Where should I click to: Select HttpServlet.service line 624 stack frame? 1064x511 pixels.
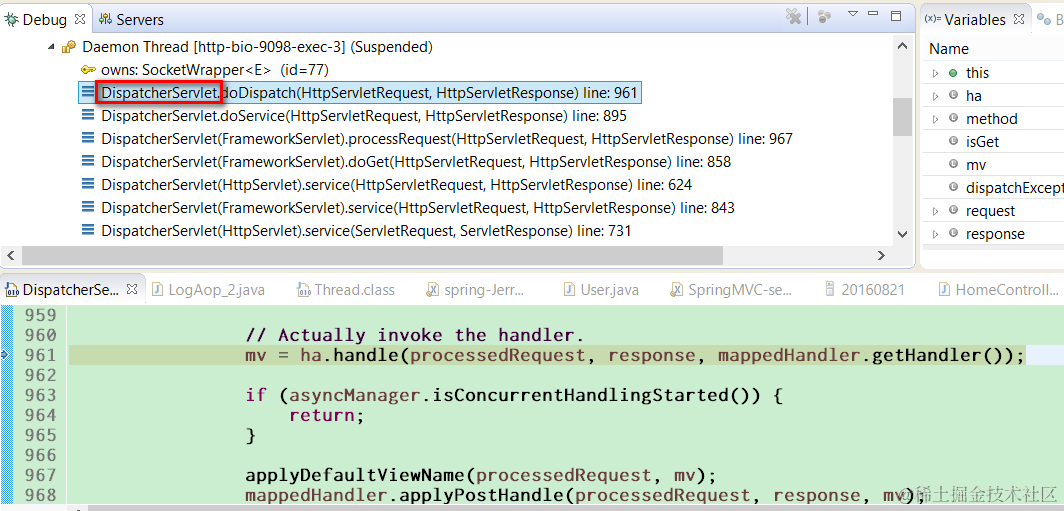point(396,185)
